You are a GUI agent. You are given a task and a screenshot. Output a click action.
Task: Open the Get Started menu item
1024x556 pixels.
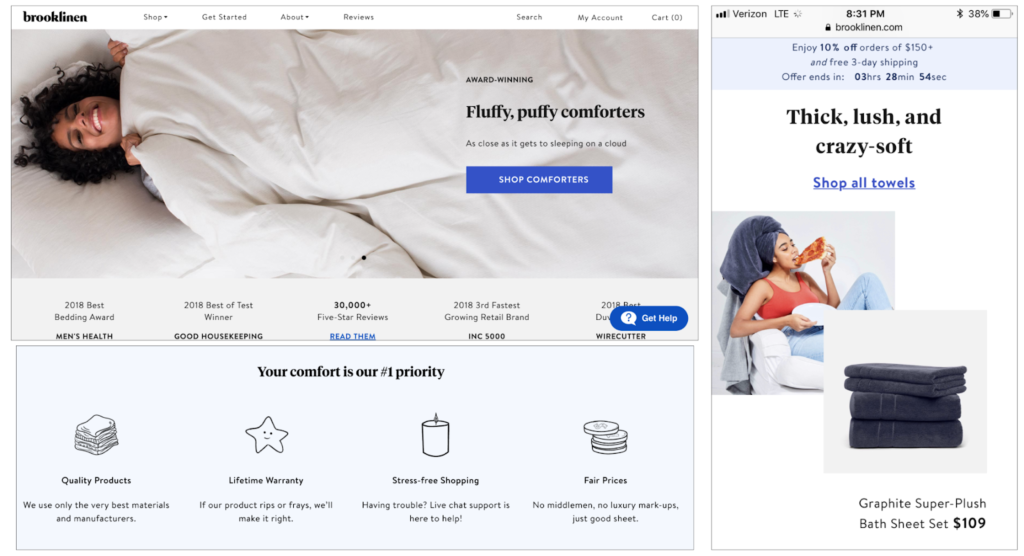[224, 17]
